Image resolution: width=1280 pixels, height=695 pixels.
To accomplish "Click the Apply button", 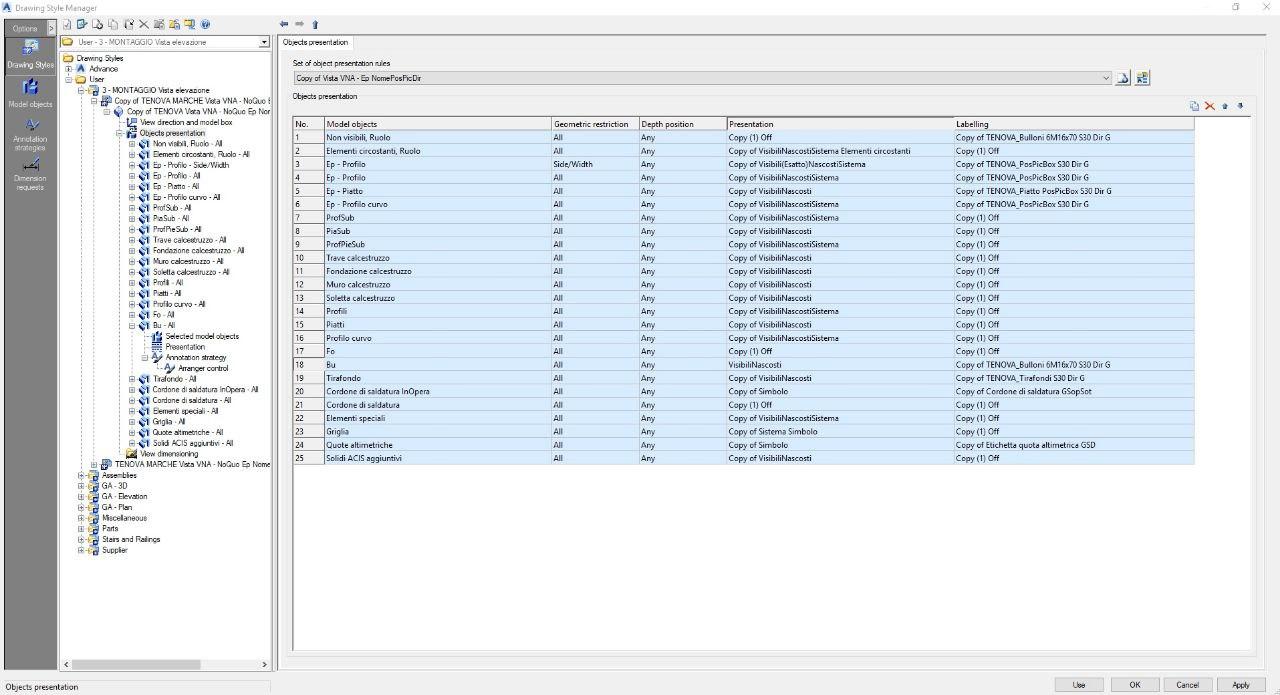I will tap(1240, 685).
